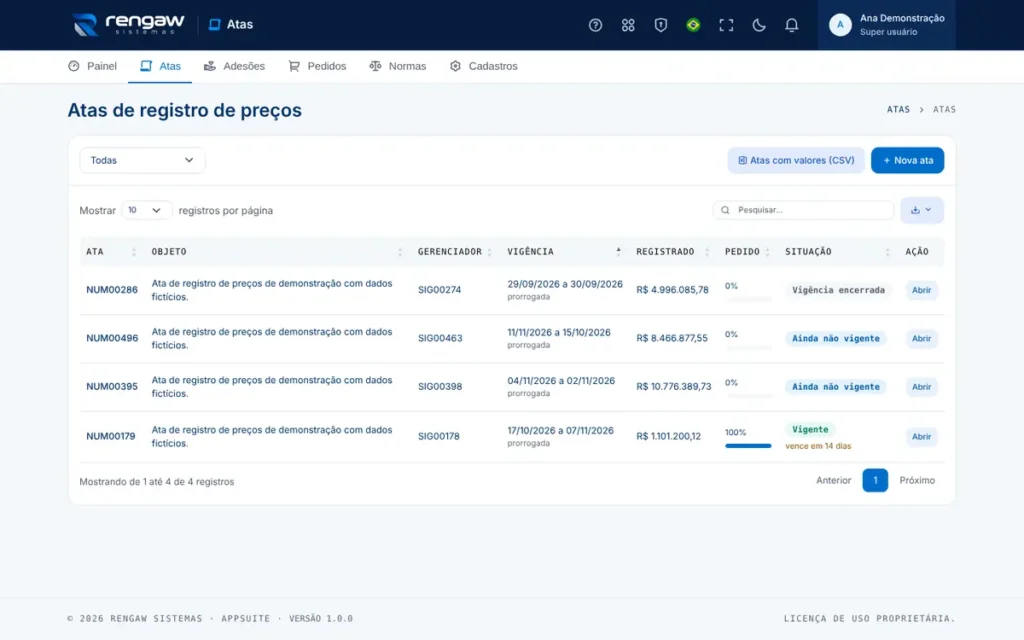Click the Pesquisar search field
The image size is (1024, 640).
[x=803, y=210]
